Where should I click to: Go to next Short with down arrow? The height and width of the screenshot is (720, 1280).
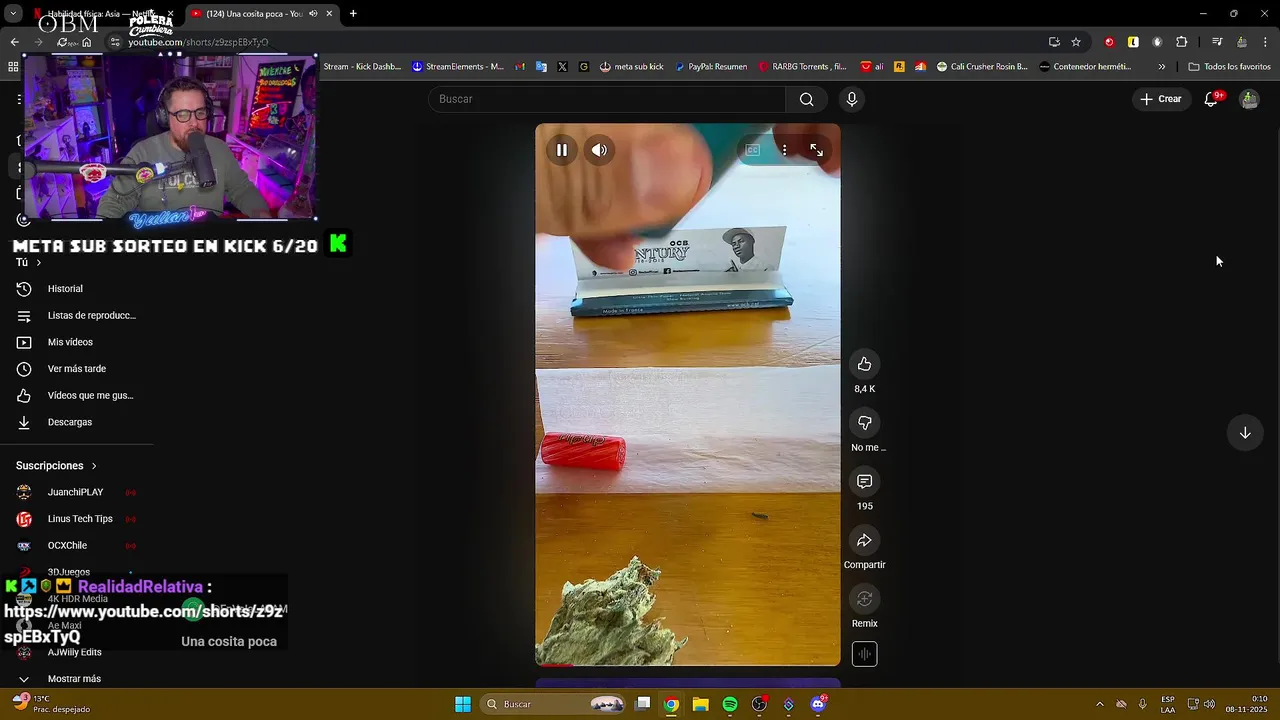point(1245,433)
